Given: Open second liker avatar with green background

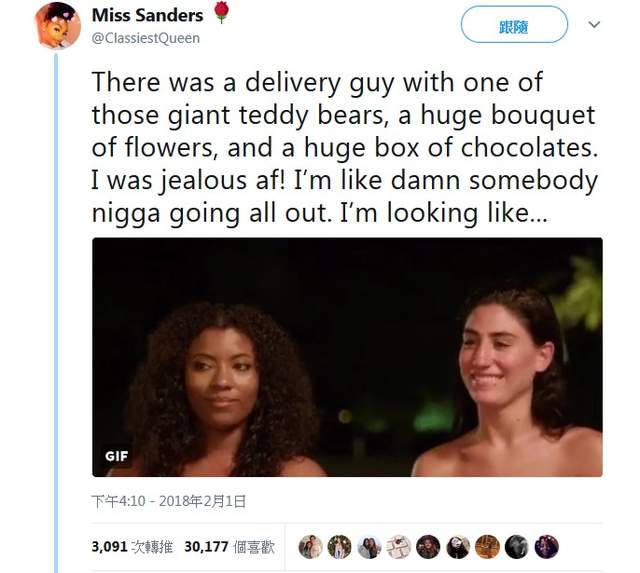Looking at the screenshot, I should click(340, 546).
